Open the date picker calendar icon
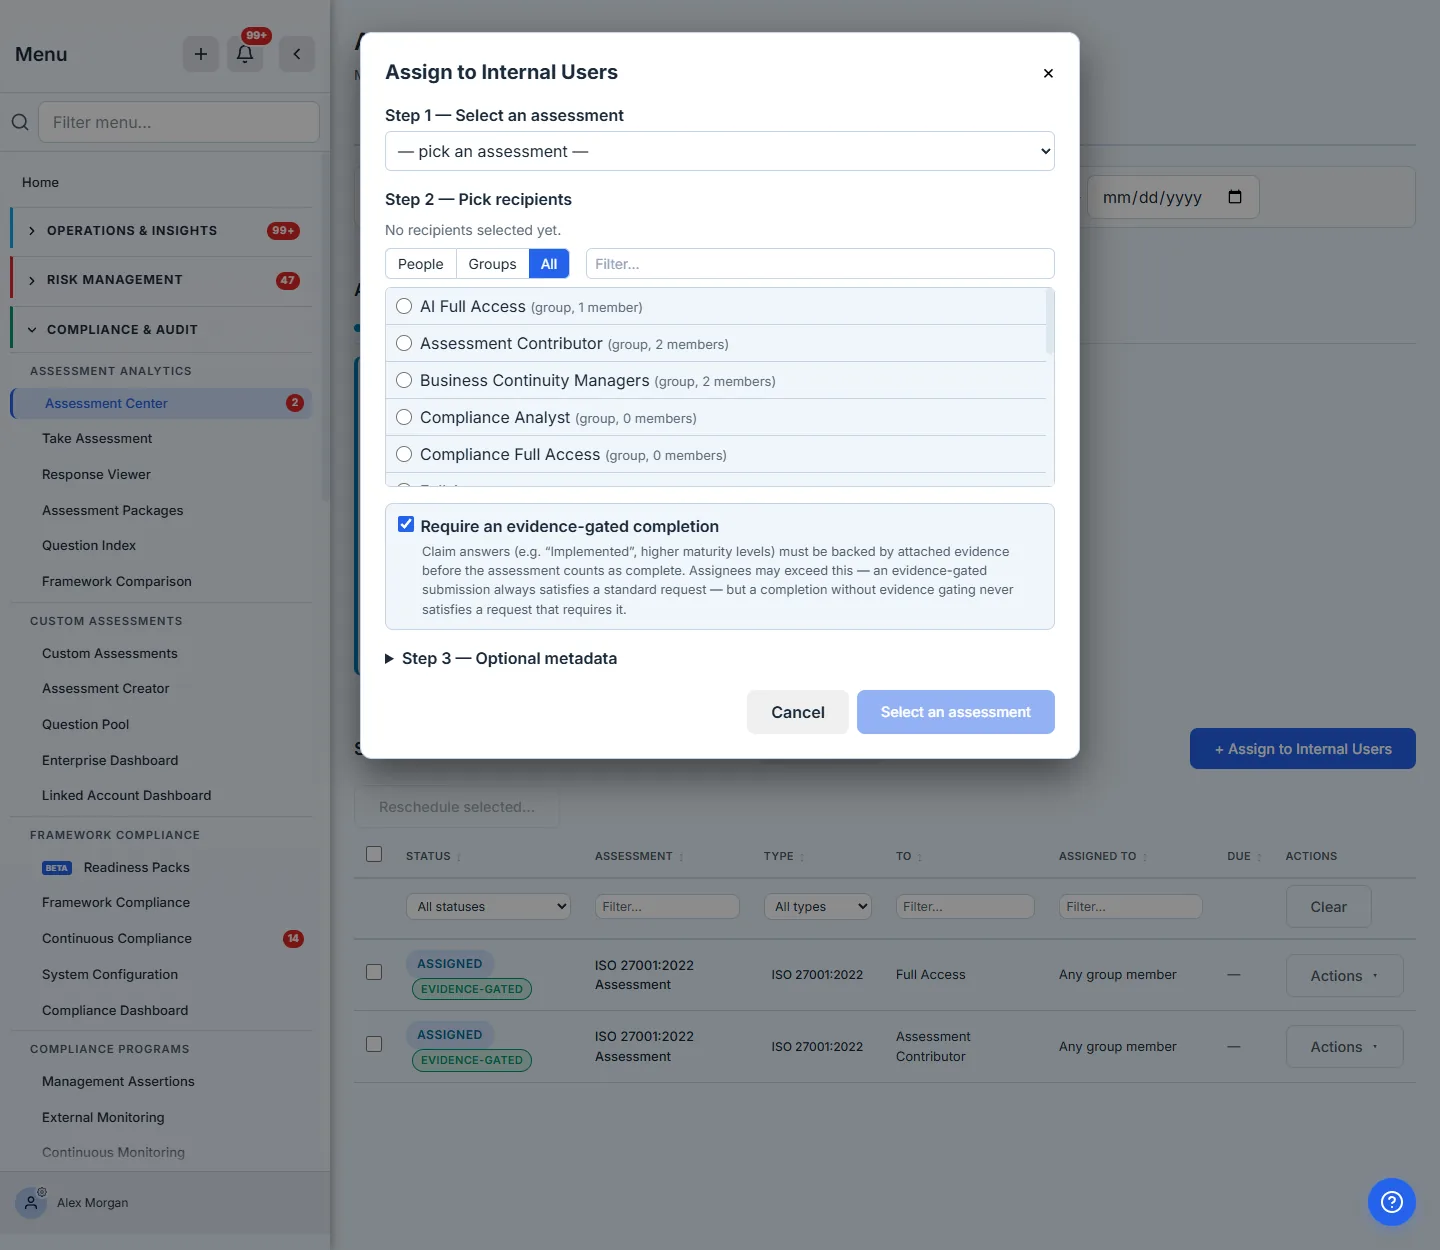This screenshot has height=1250, width=1440. (1235, 197)
